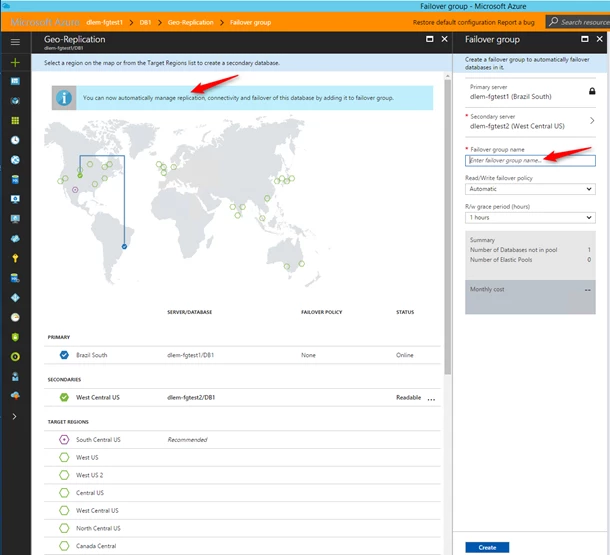Open Virtual machines classic monitor icon
Viewport: 610px width, 555px height.
(15, 199)
